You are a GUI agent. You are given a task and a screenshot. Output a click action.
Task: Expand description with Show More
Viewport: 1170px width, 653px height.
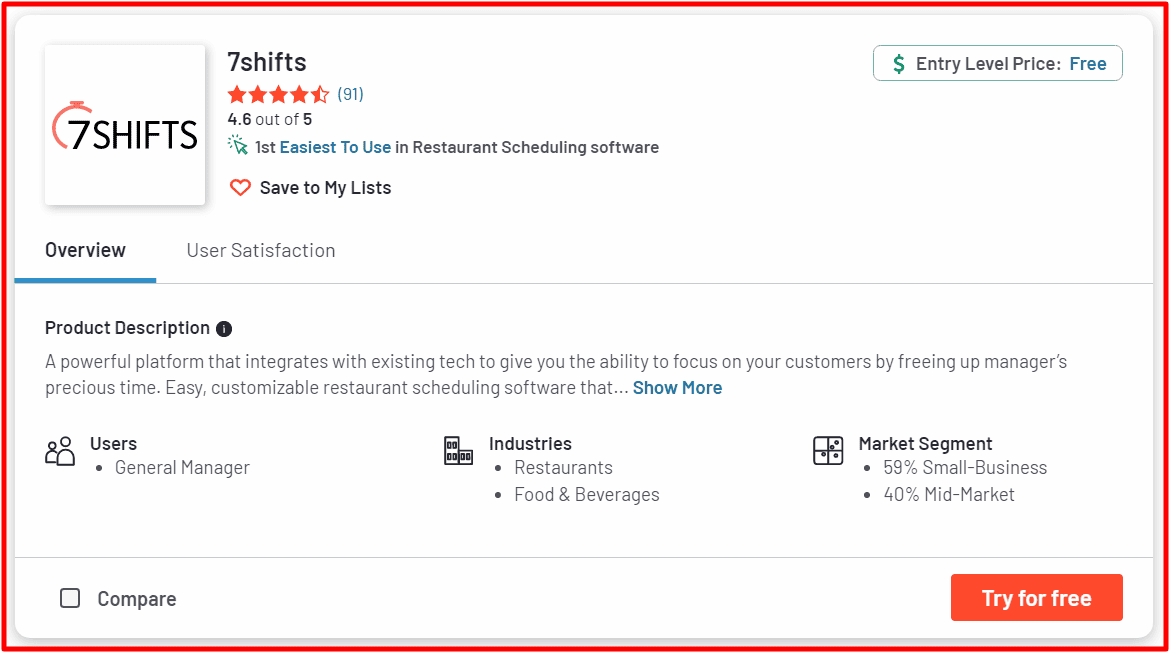[678, 388]
